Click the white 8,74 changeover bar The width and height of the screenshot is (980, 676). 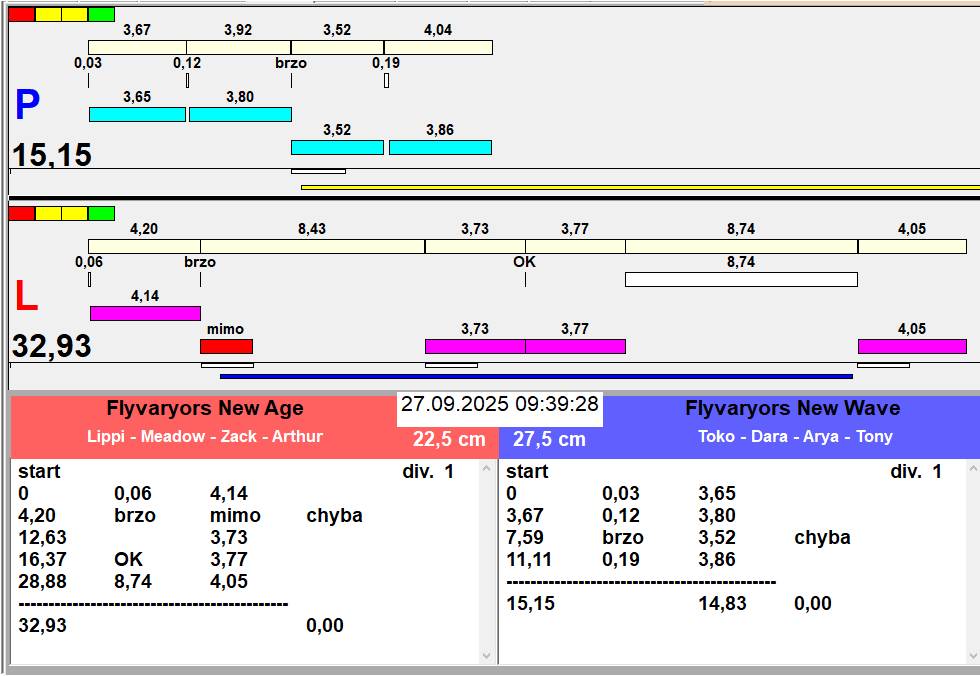pyautogui.click(x=741, y=279)
